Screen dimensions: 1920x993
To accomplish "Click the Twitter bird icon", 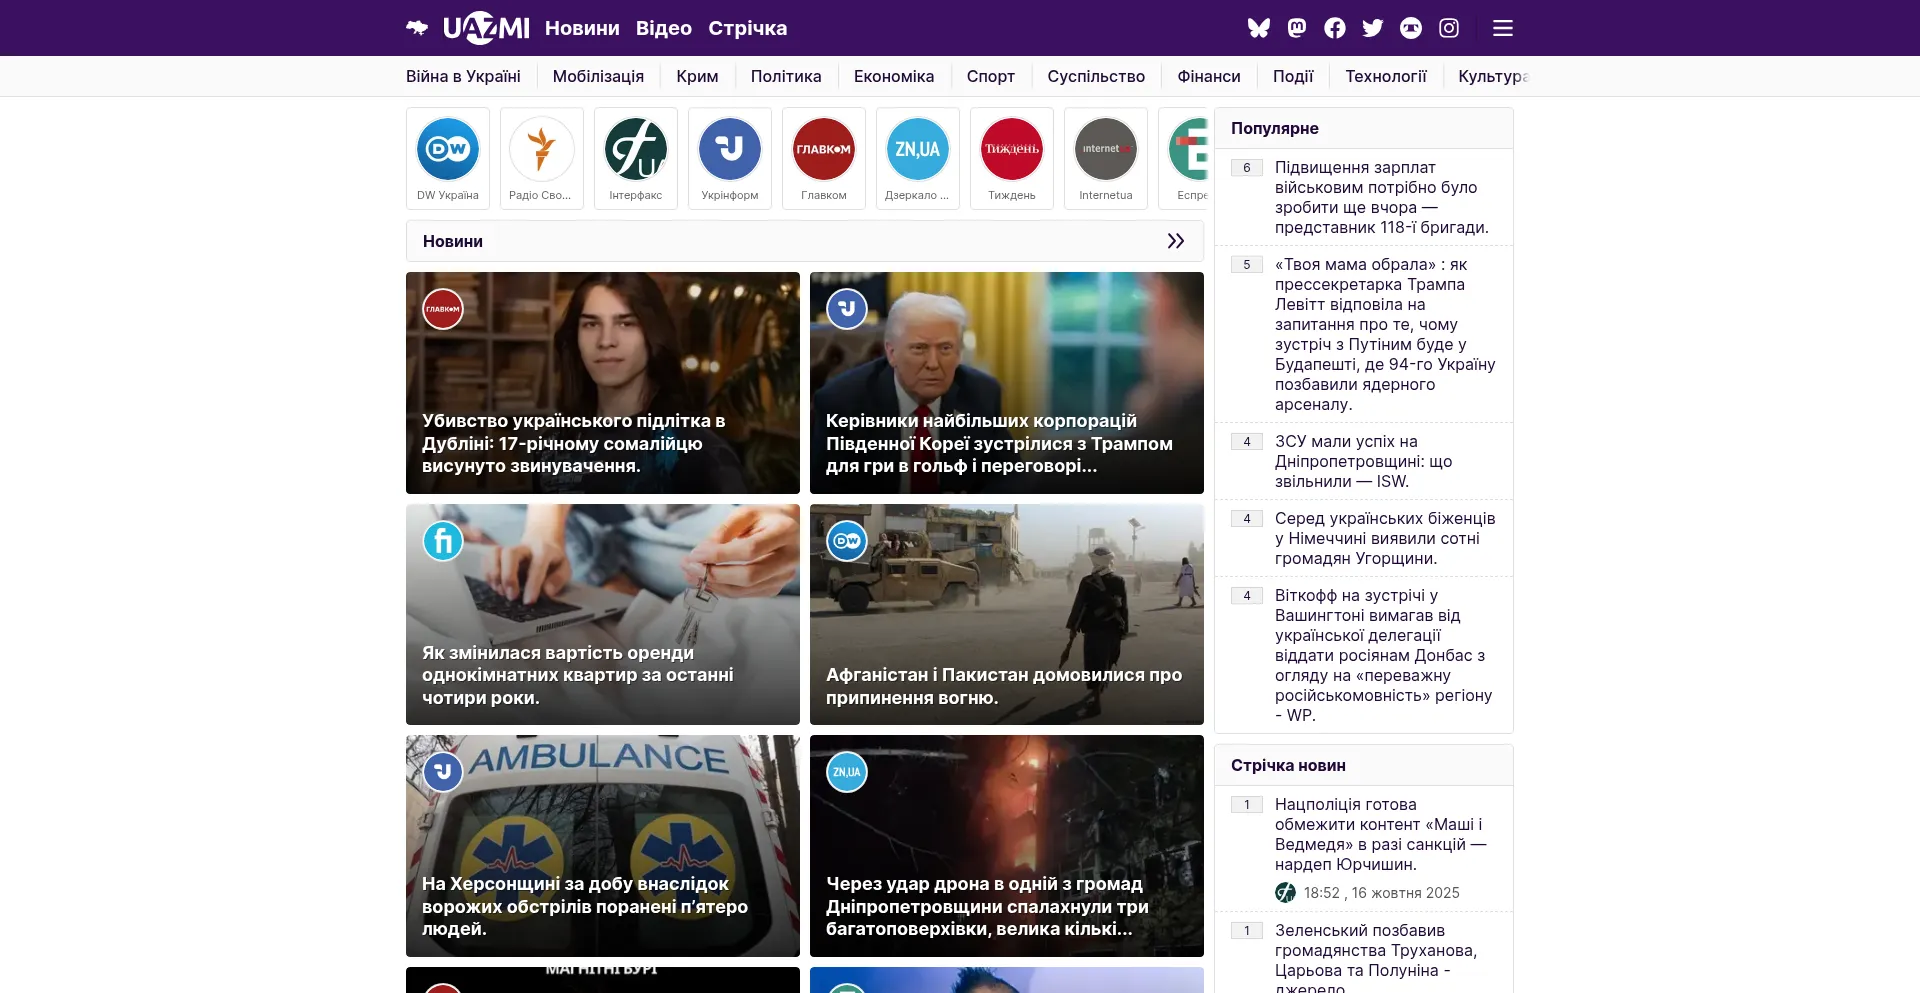I will click(1373, 28).
